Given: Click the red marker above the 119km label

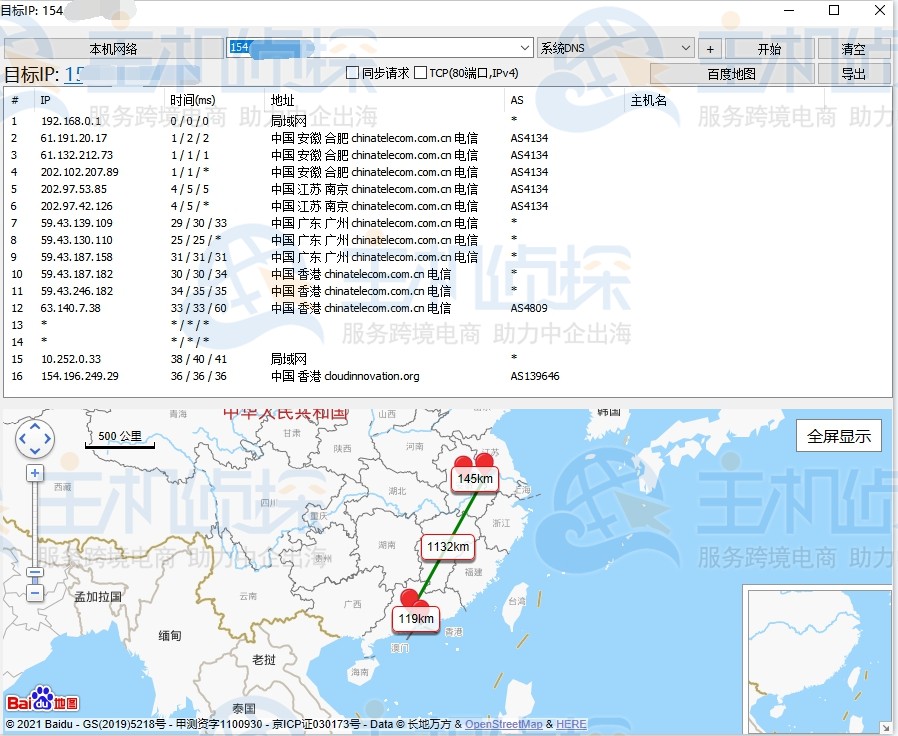Looking at the screenshot, I should (x=409, y=600).
